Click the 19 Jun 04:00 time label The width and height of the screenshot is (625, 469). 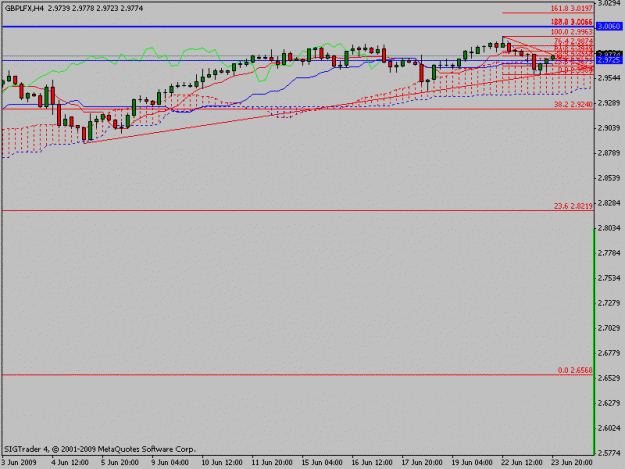(x=472, y=462)
